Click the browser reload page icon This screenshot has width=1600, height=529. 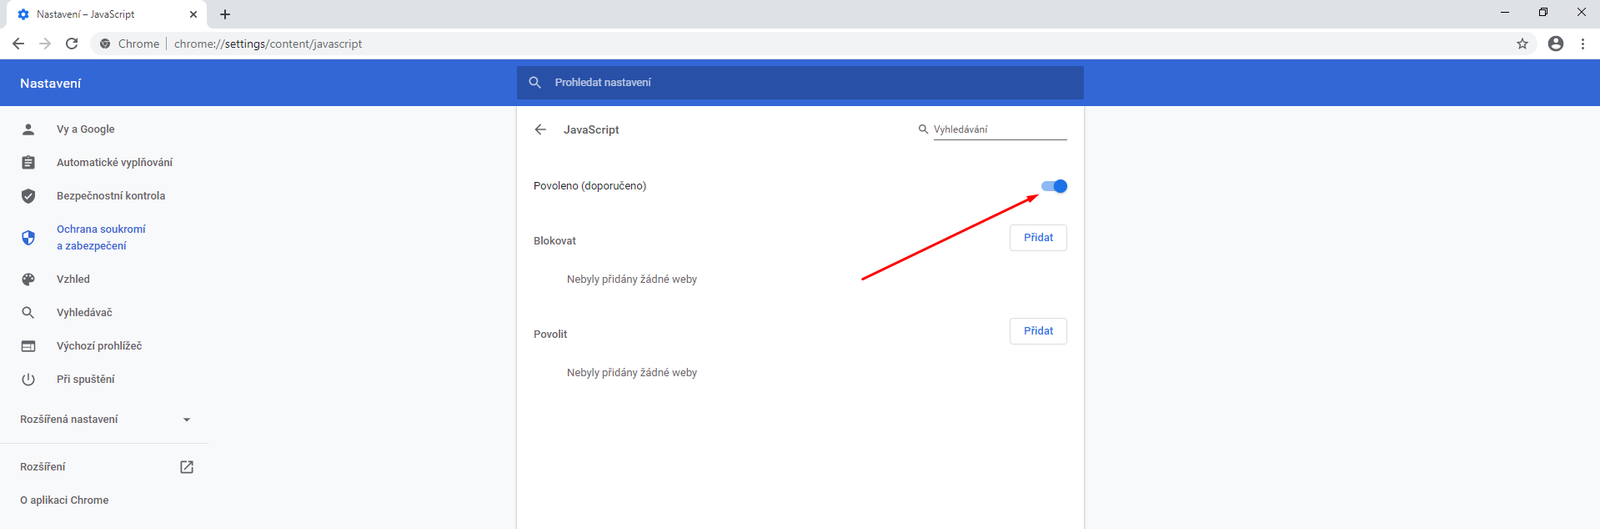[x=72, y=44]
